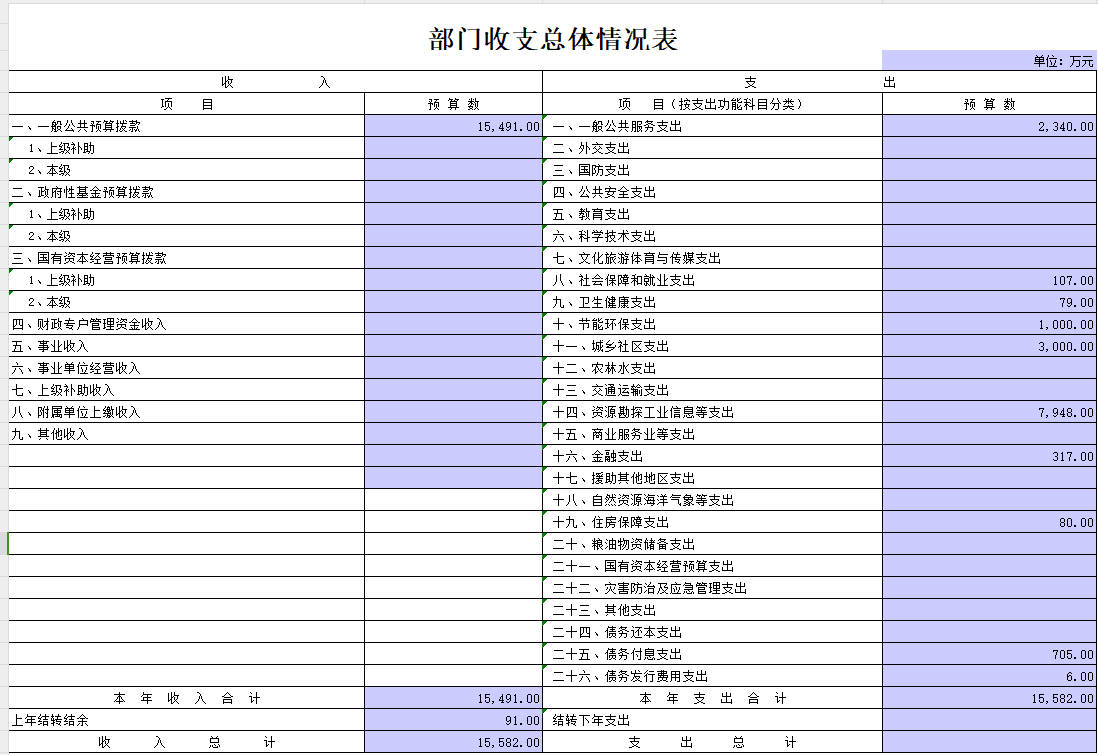Click the 二十二、灾害防治及应急管理支出 cell
1098x755 pixels.
point(712,588)
